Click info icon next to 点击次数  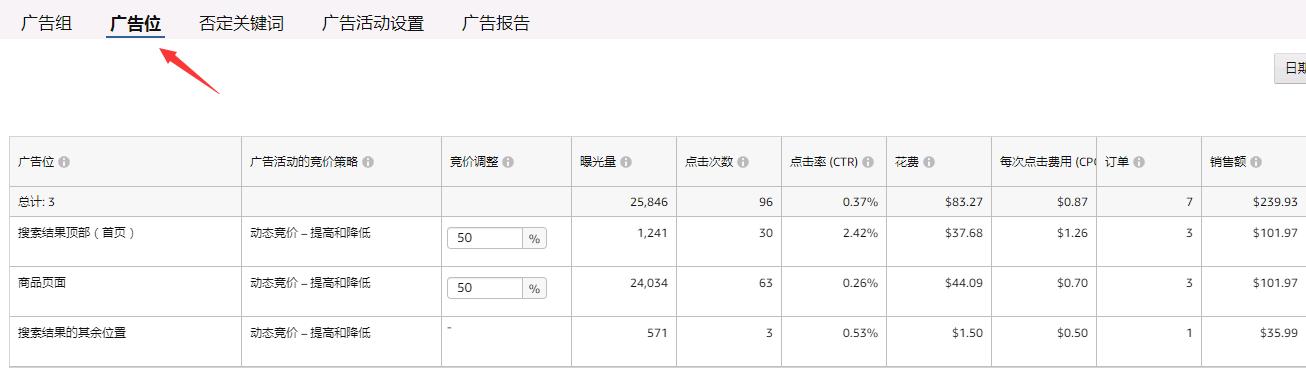[744, 162]
